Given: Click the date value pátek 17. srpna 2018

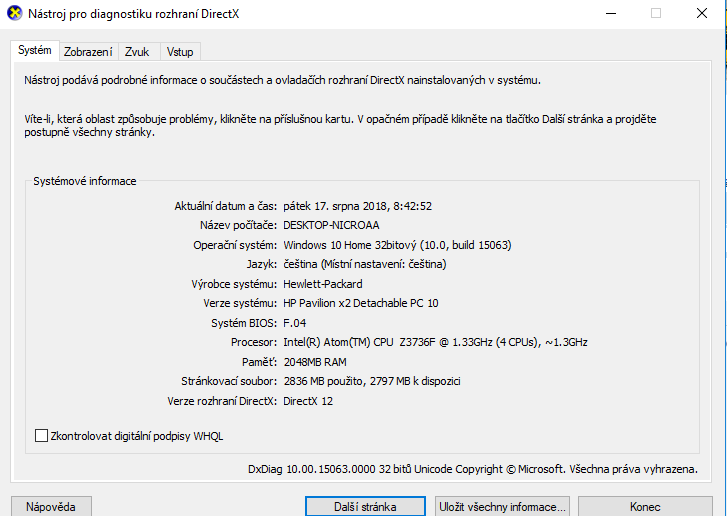Looking at the screenshot, I should tap(357, 206).
